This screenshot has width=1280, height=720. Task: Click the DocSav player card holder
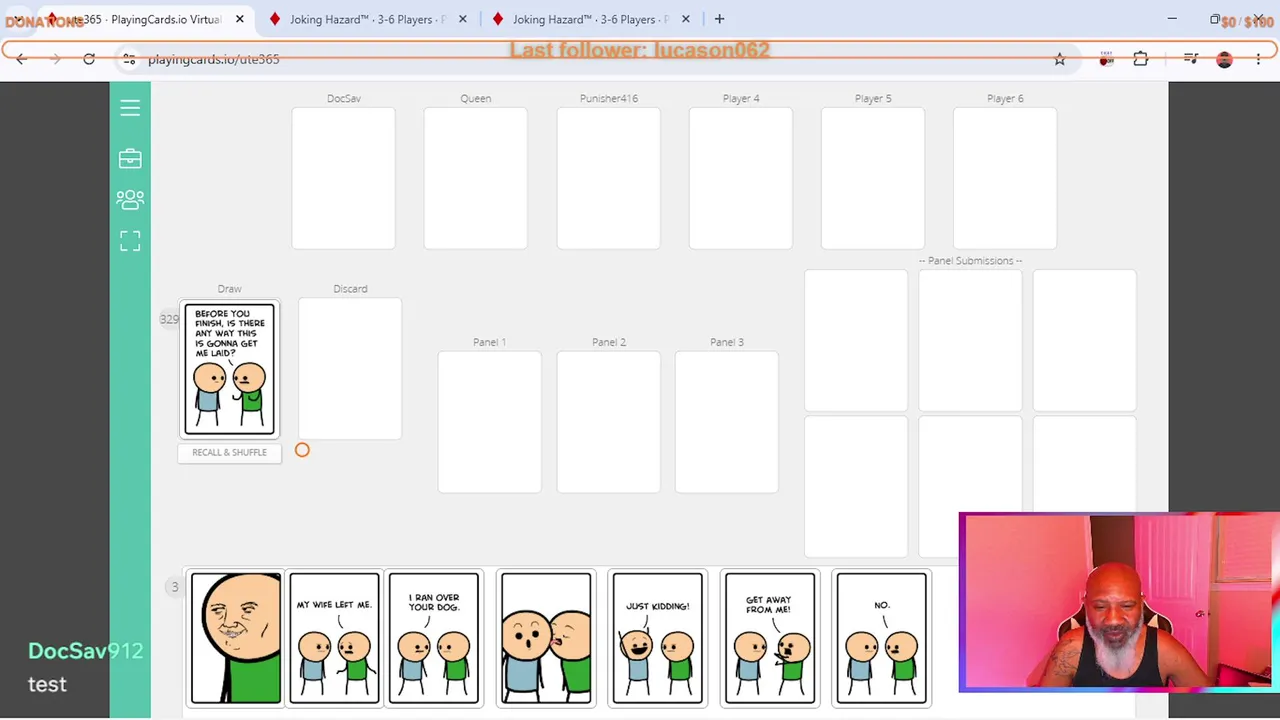pos(344,178)
